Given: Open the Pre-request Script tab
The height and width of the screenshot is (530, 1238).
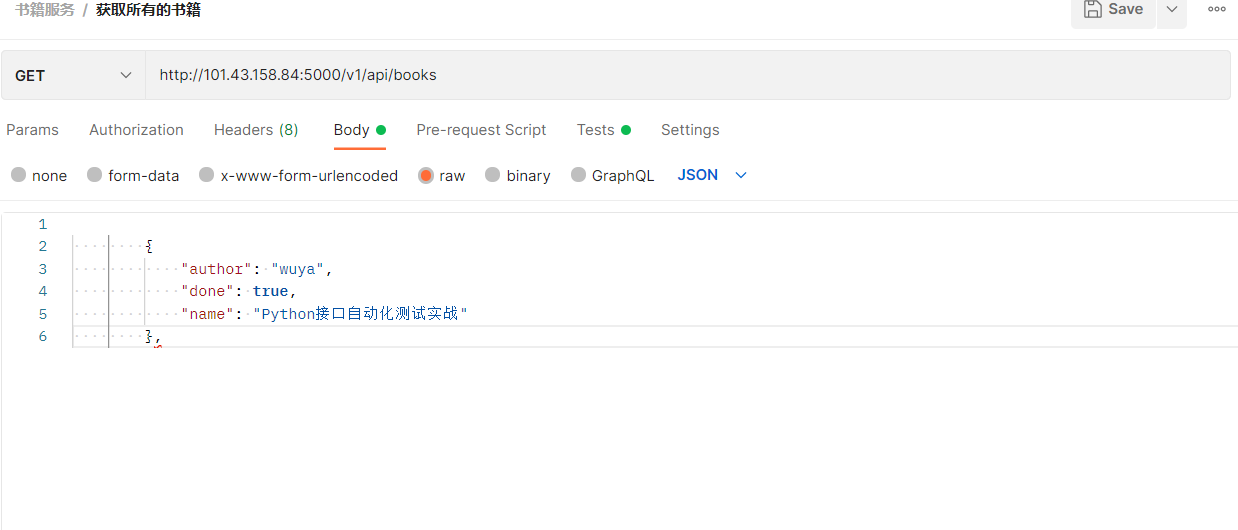Looking at the screenshot, I should (481, 130).
